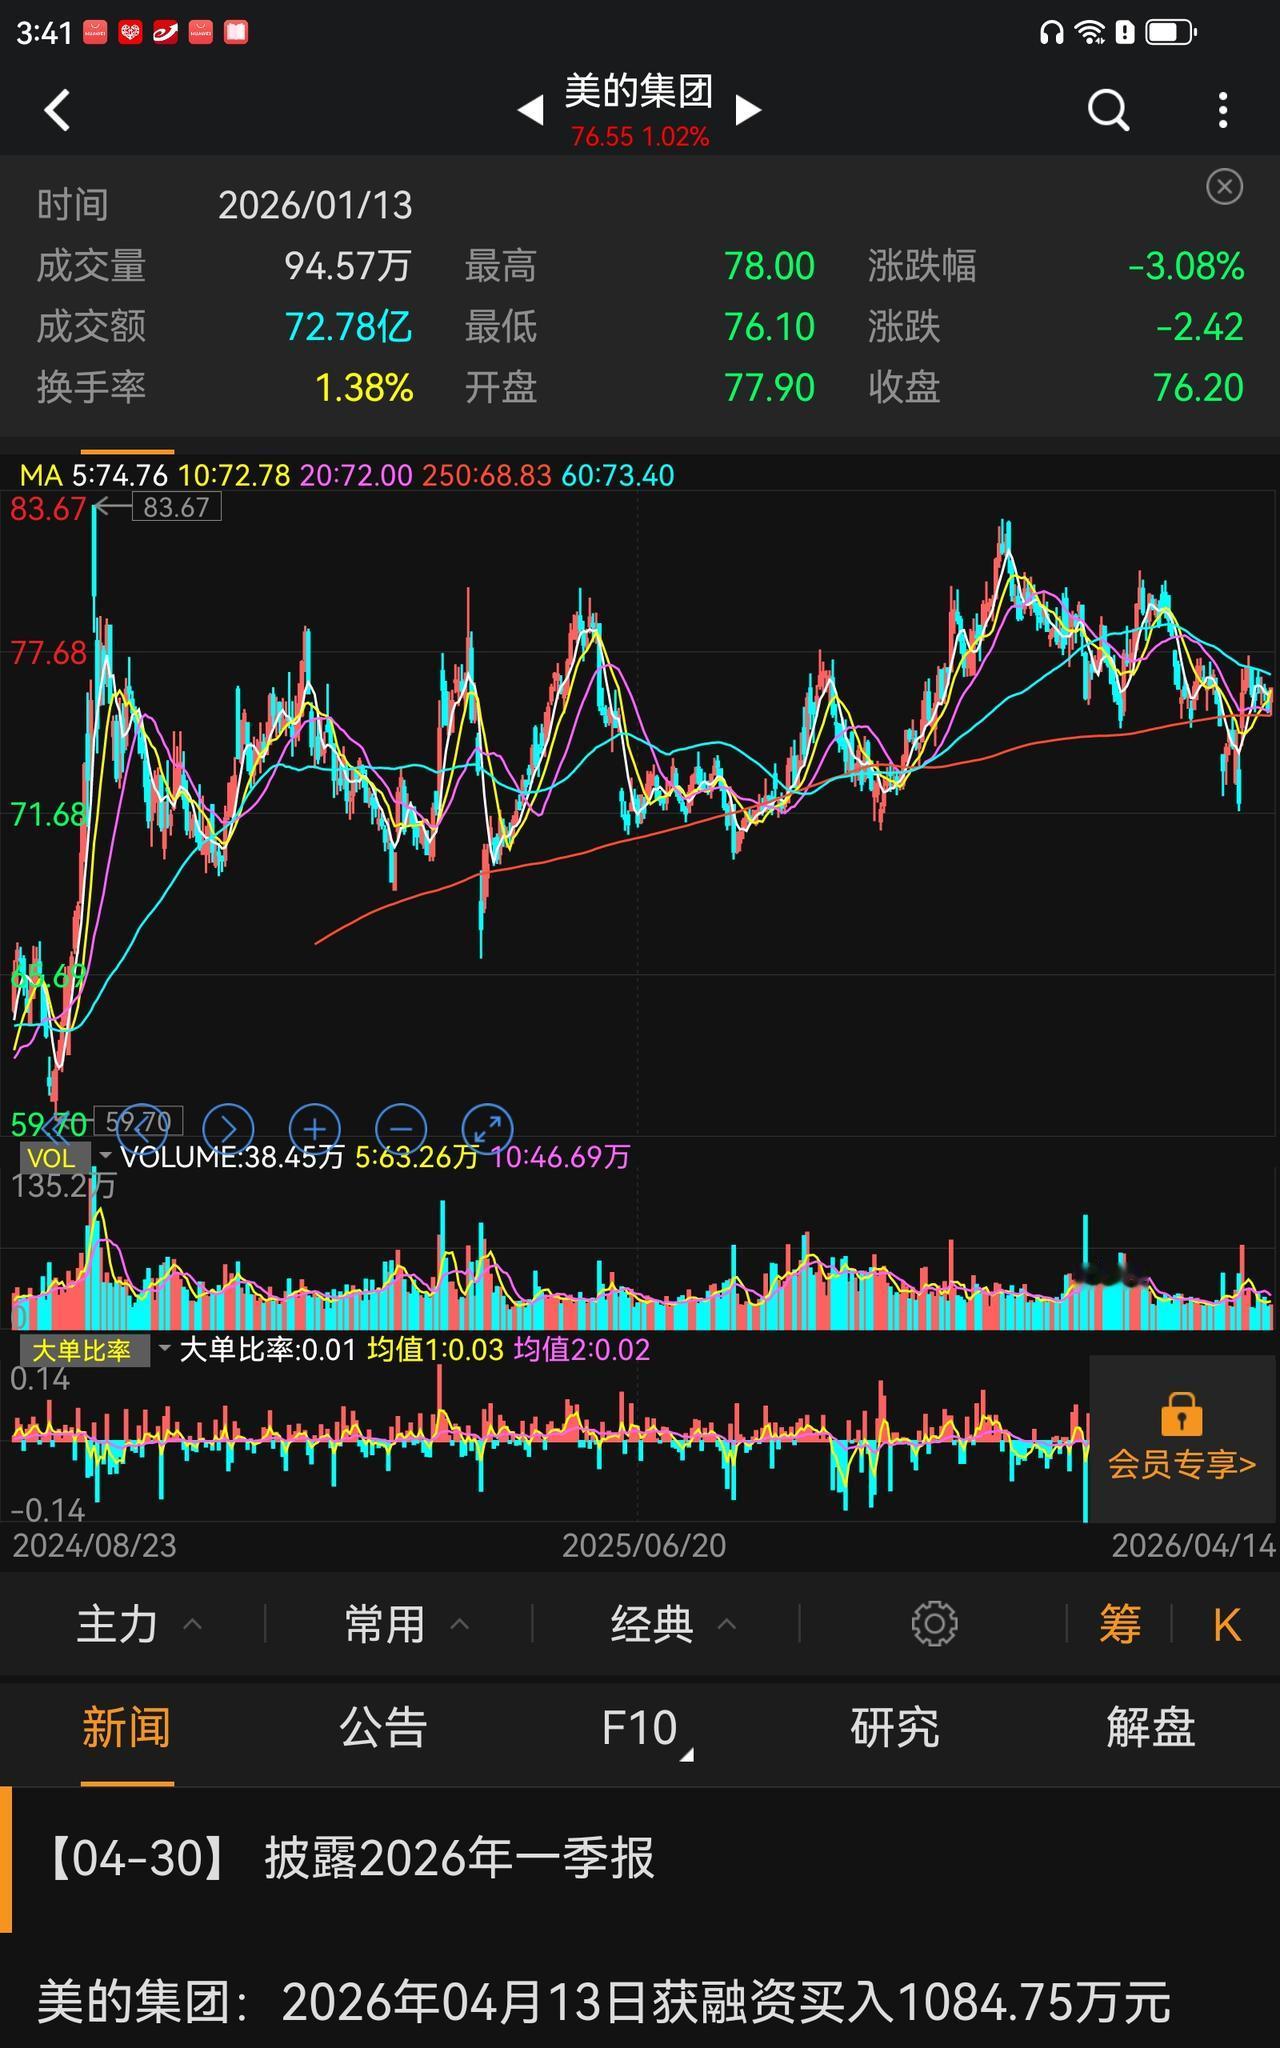This screenshot has height=2048, width=1280.
Task: Select the 新闻 tab
Action: tap(127, 1728)
